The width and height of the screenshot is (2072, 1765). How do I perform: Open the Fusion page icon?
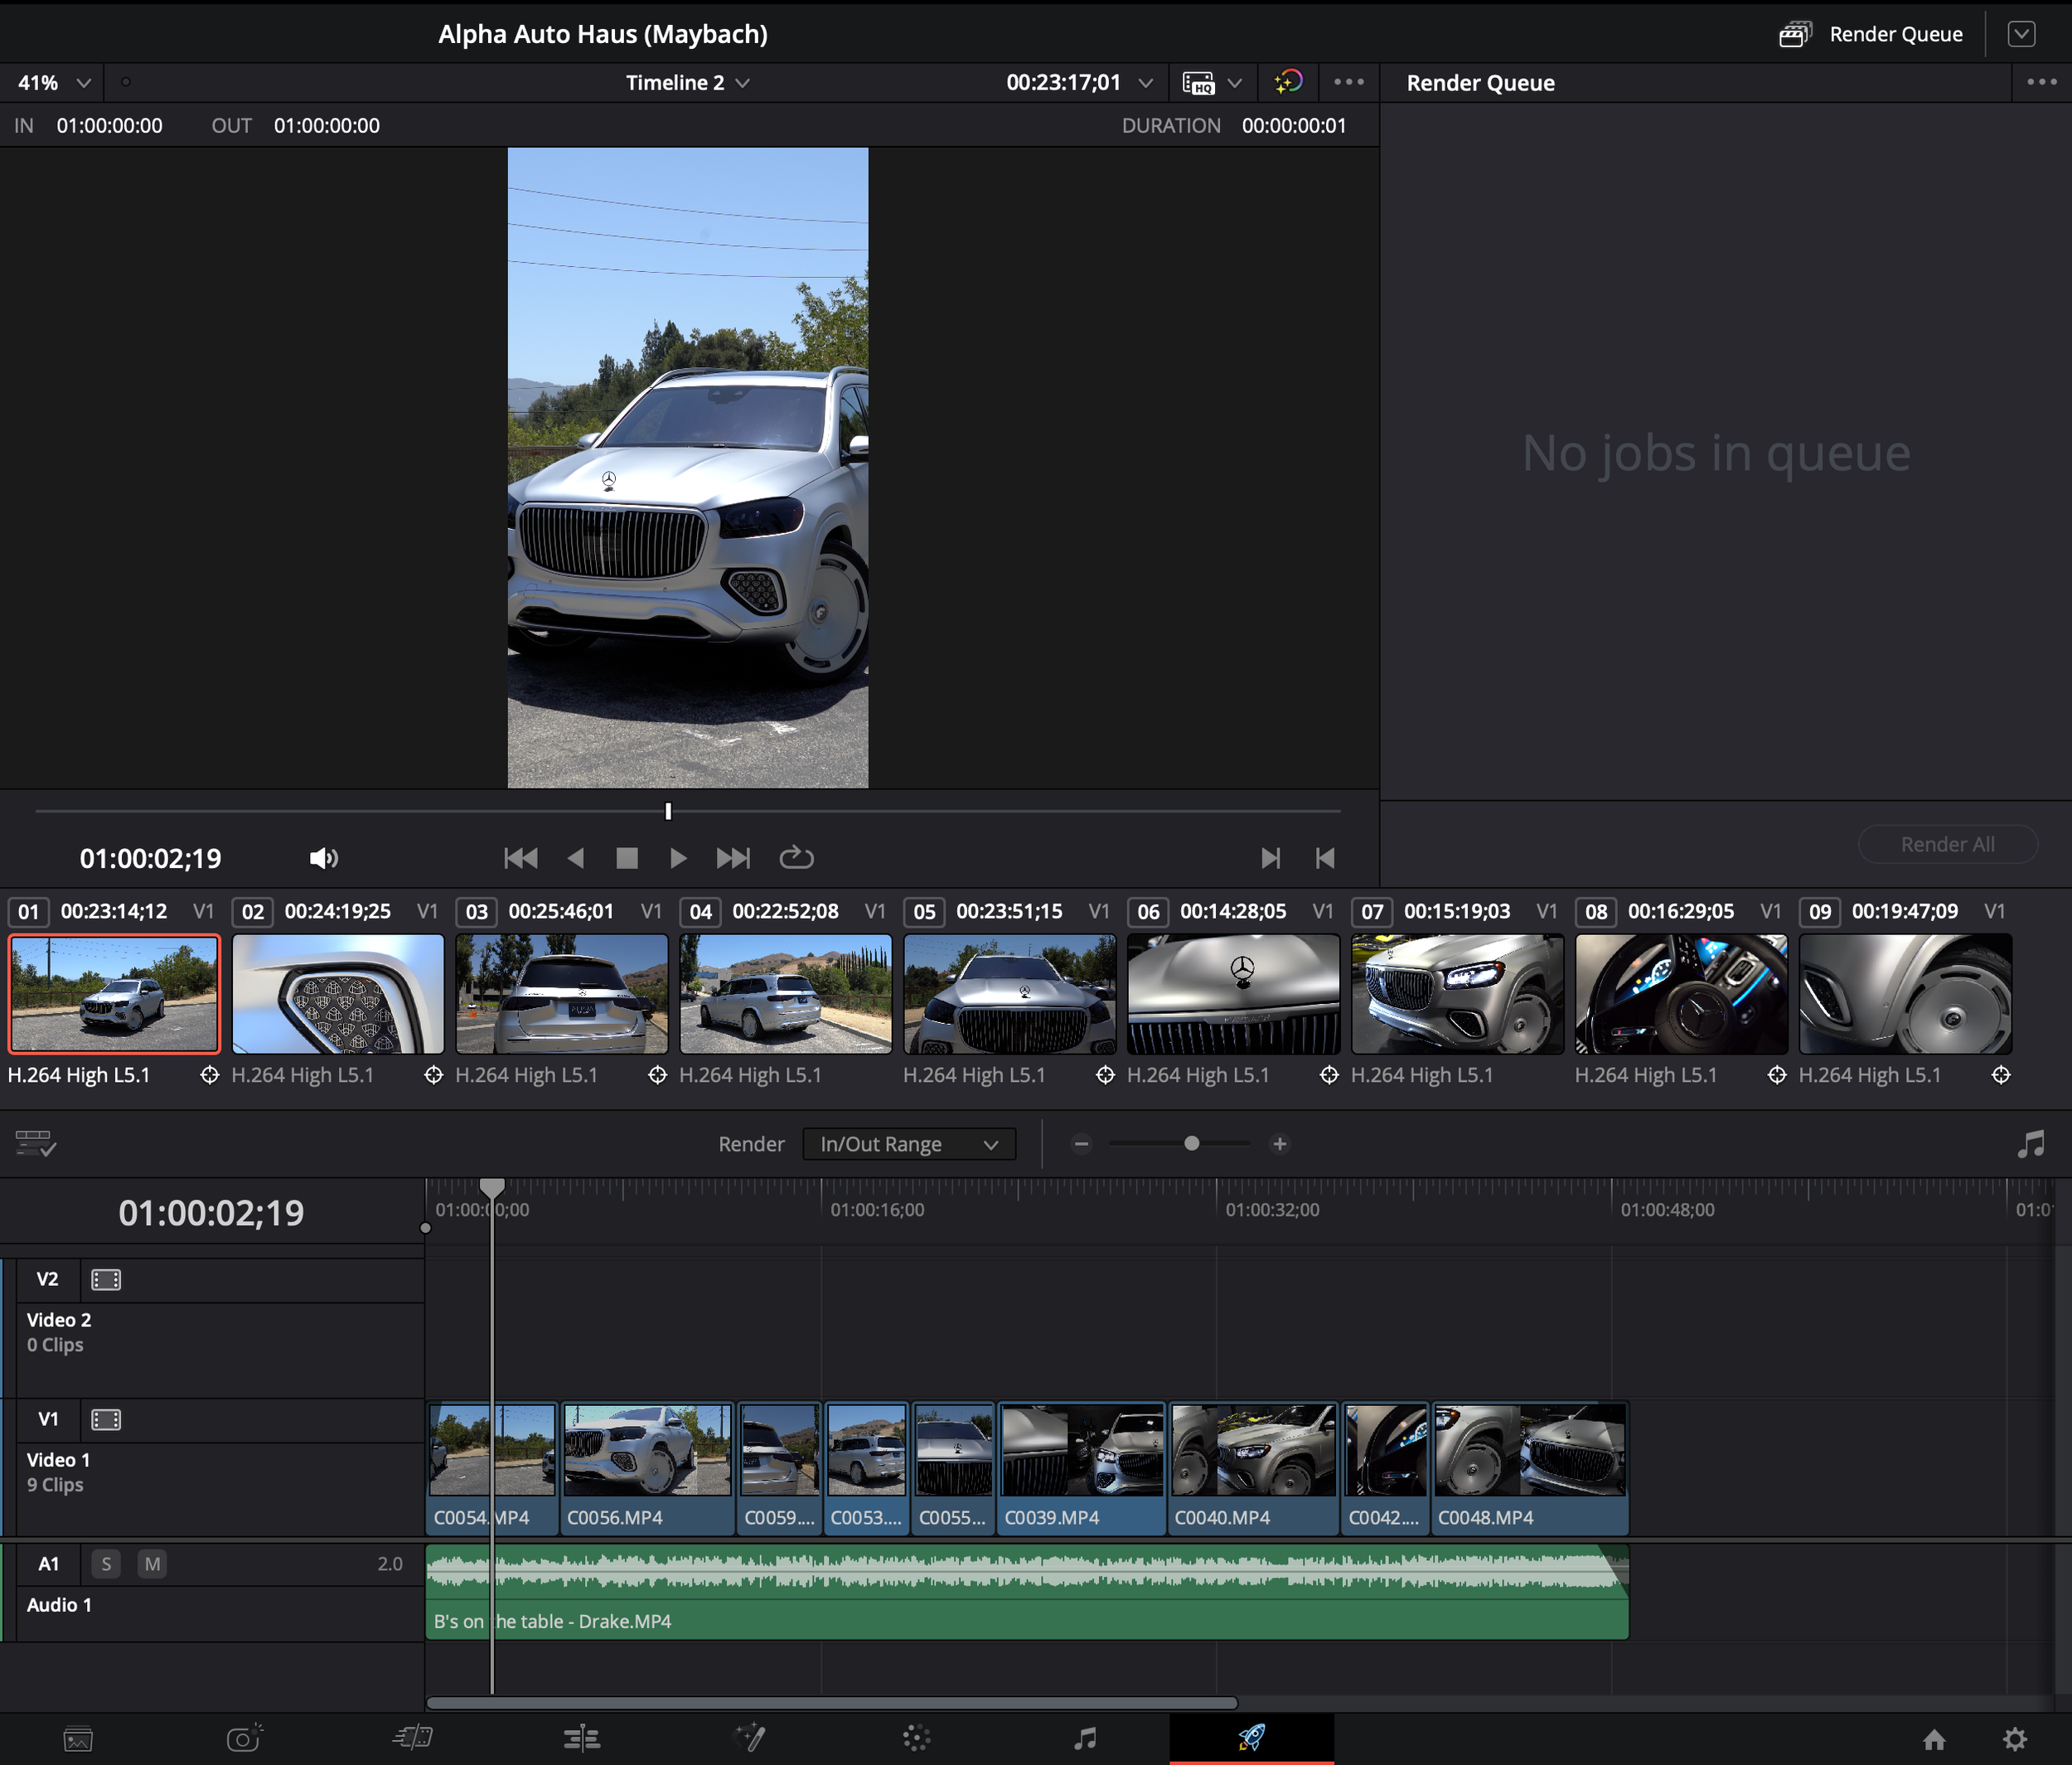pos(749,1739)
